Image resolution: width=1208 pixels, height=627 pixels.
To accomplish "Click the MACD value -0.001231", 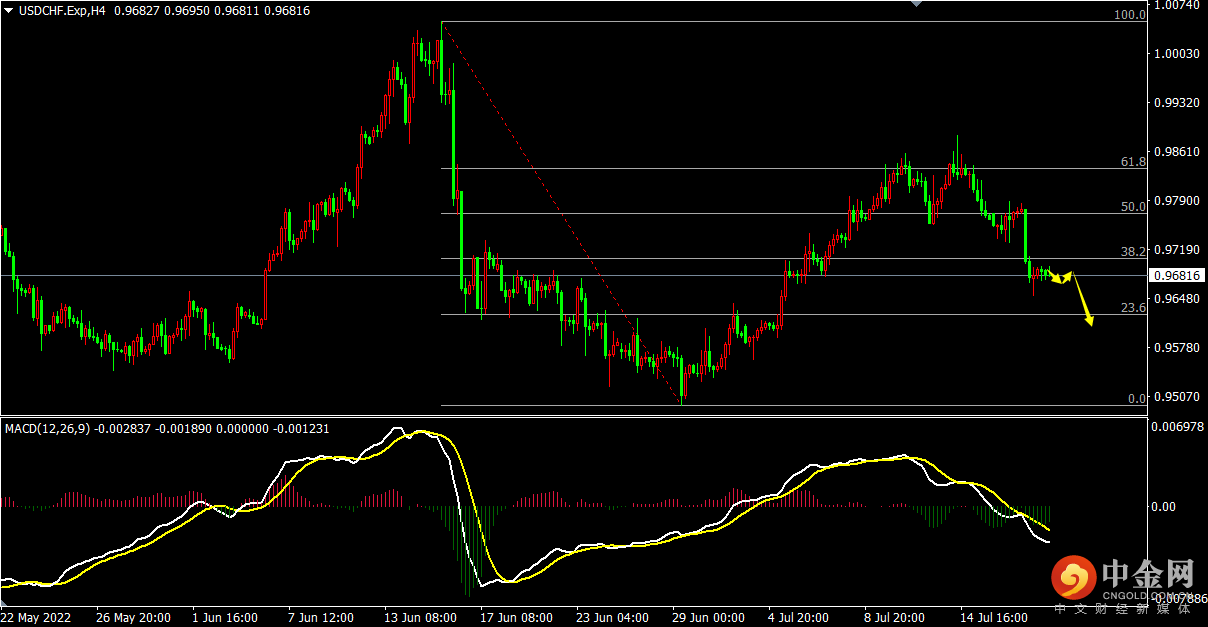I will (x=301, y=428).
